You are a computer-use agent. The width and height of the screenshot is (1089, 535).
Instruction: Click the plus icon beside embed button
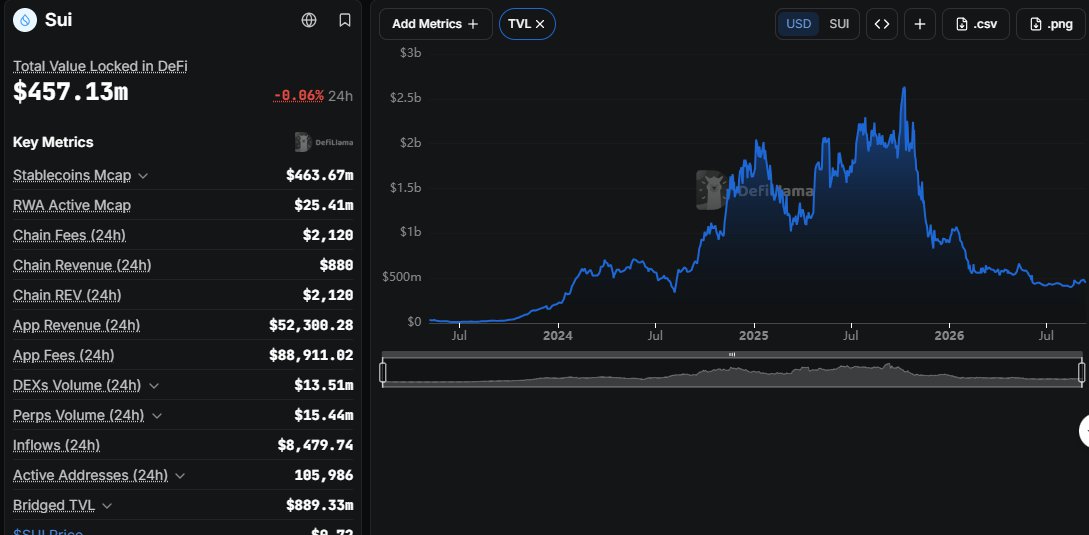coord(920,24)
